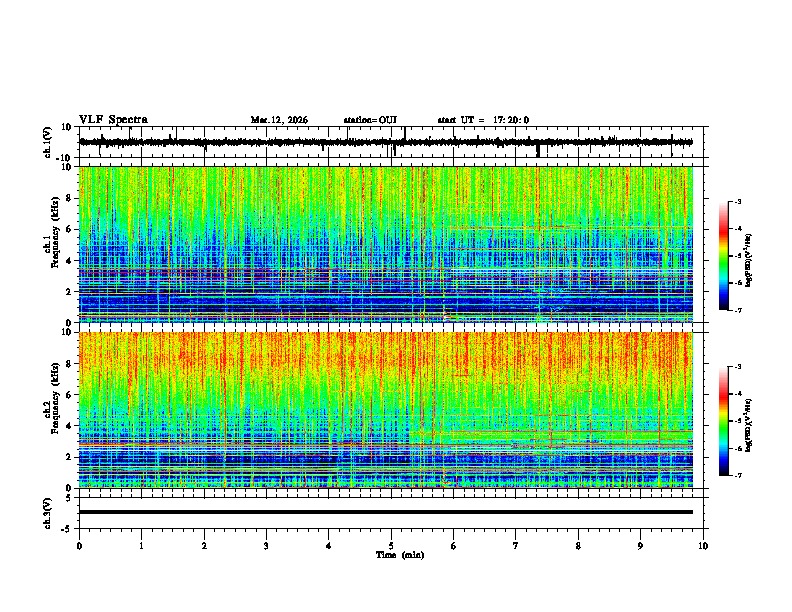Click the ch.1 voltage waveform trace panel
This screenshot has width=792, height=612.
(x=391, y=142)
